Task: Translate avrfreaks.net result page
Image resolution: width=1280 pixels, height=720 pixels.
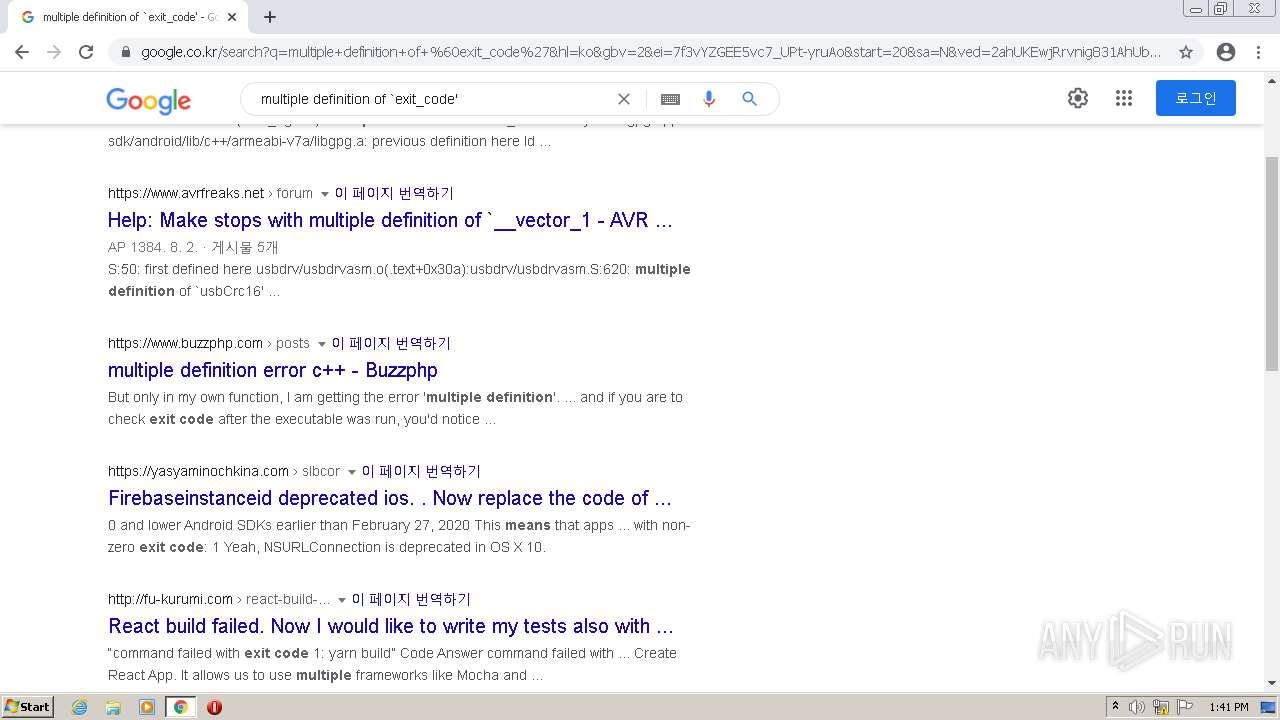Action: pos(394,193)
